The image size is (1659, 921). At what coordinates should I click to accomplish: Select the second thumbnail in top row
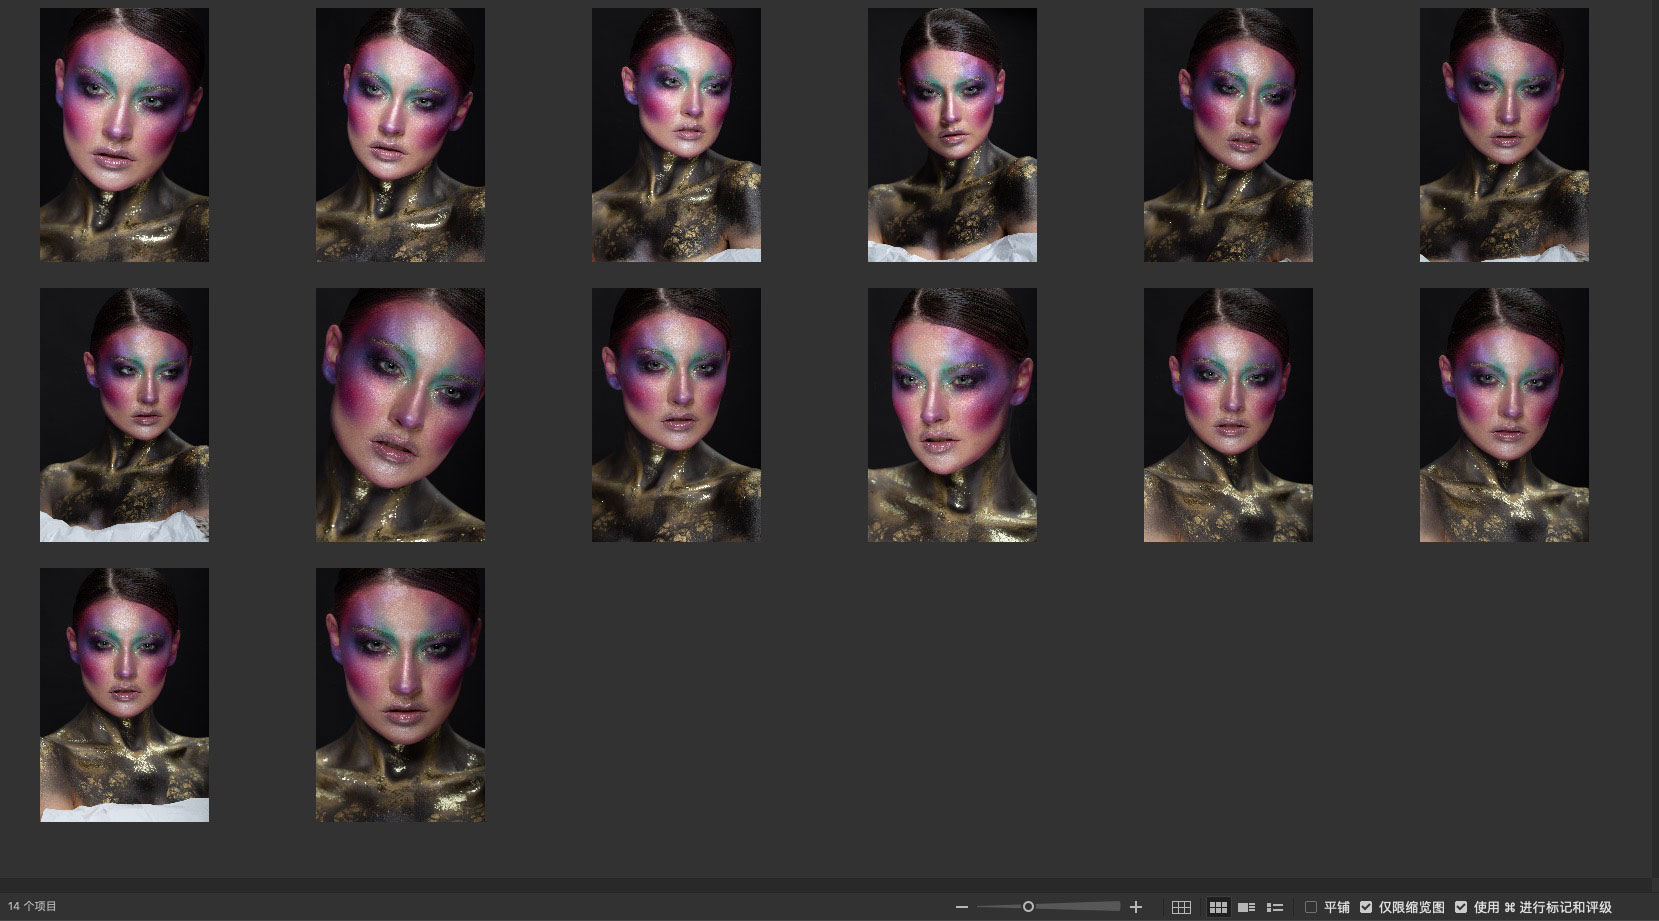coord(400,135)
